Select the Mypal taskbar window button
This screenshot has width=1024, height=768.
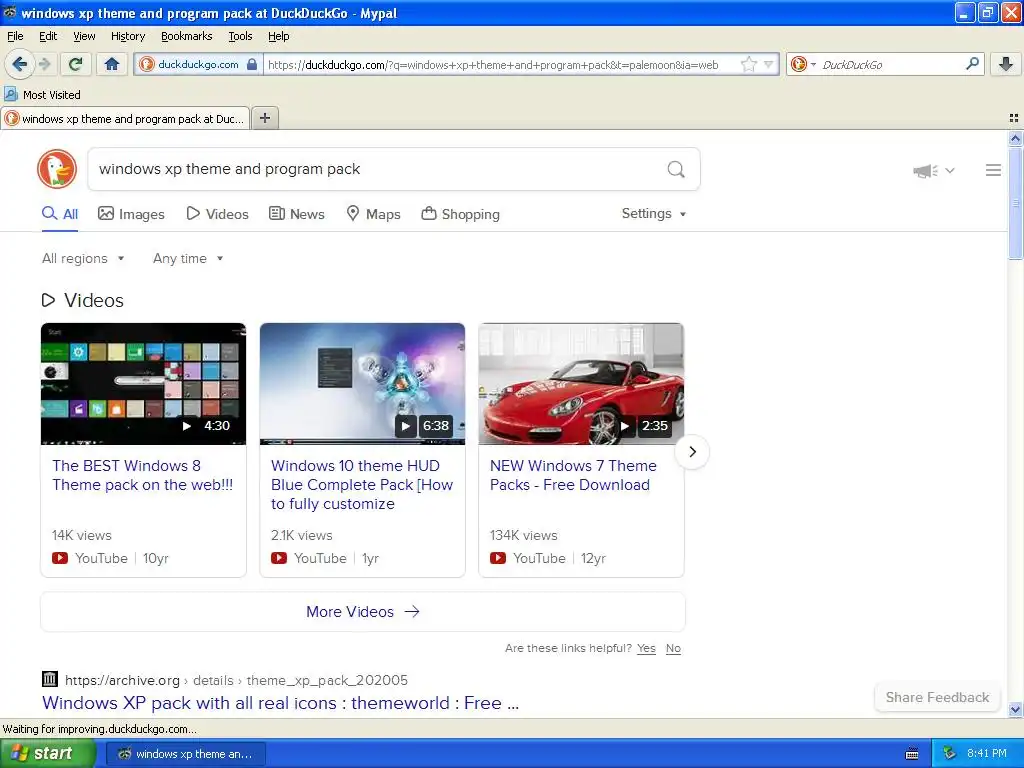185,754
